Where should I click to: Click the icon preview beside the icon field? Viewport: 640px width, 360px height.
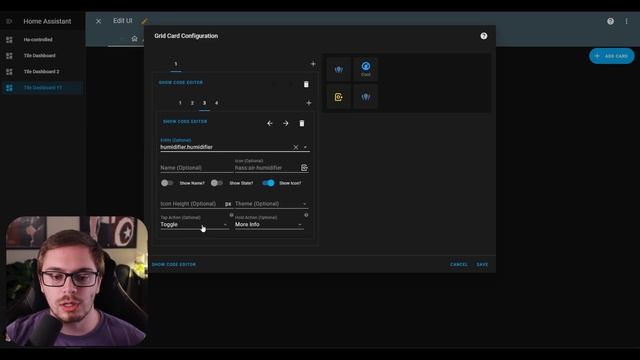(304, 167)
